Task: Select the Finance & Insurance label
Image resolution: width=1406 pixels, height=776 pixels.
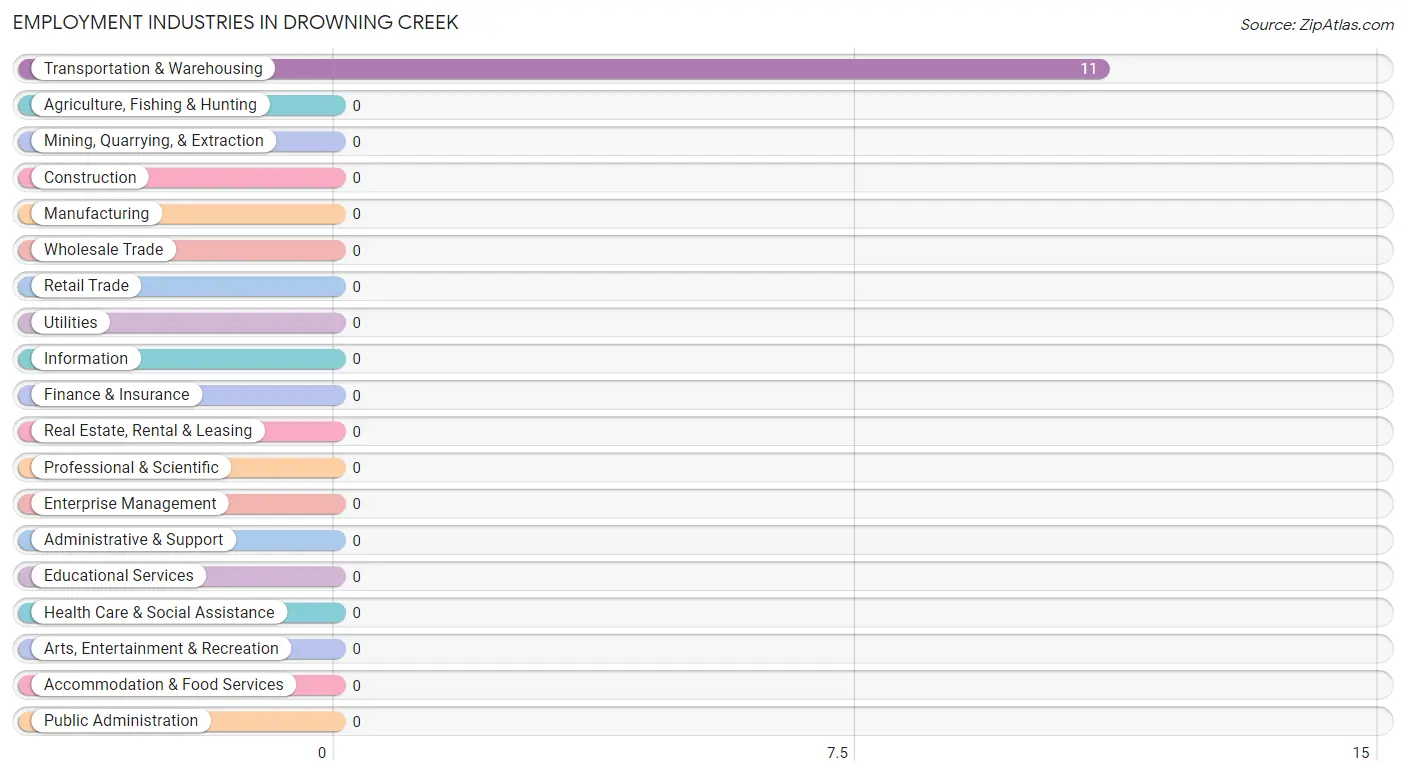Action: (116, 395)
